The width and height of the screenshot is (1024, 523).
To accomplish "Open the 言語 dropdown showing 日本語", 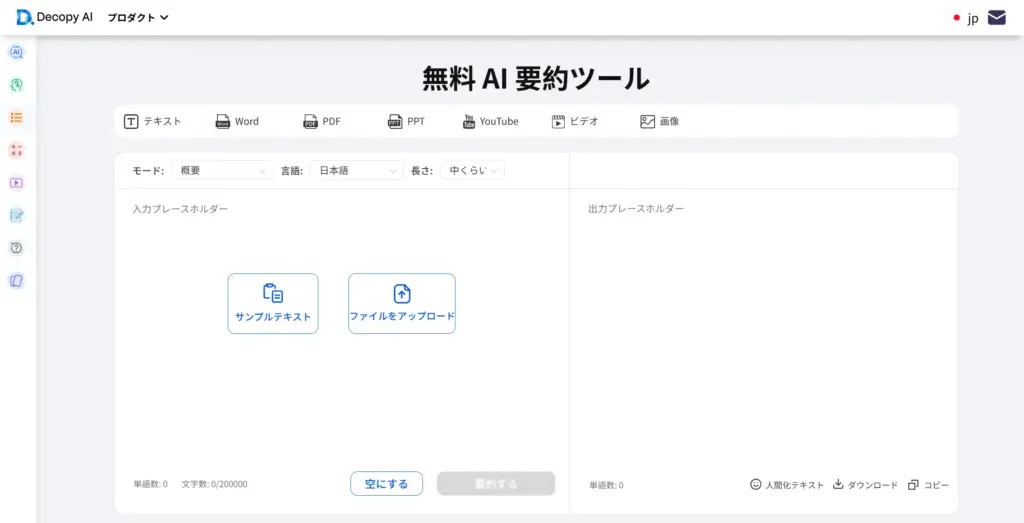I will (x=356, y=171).
